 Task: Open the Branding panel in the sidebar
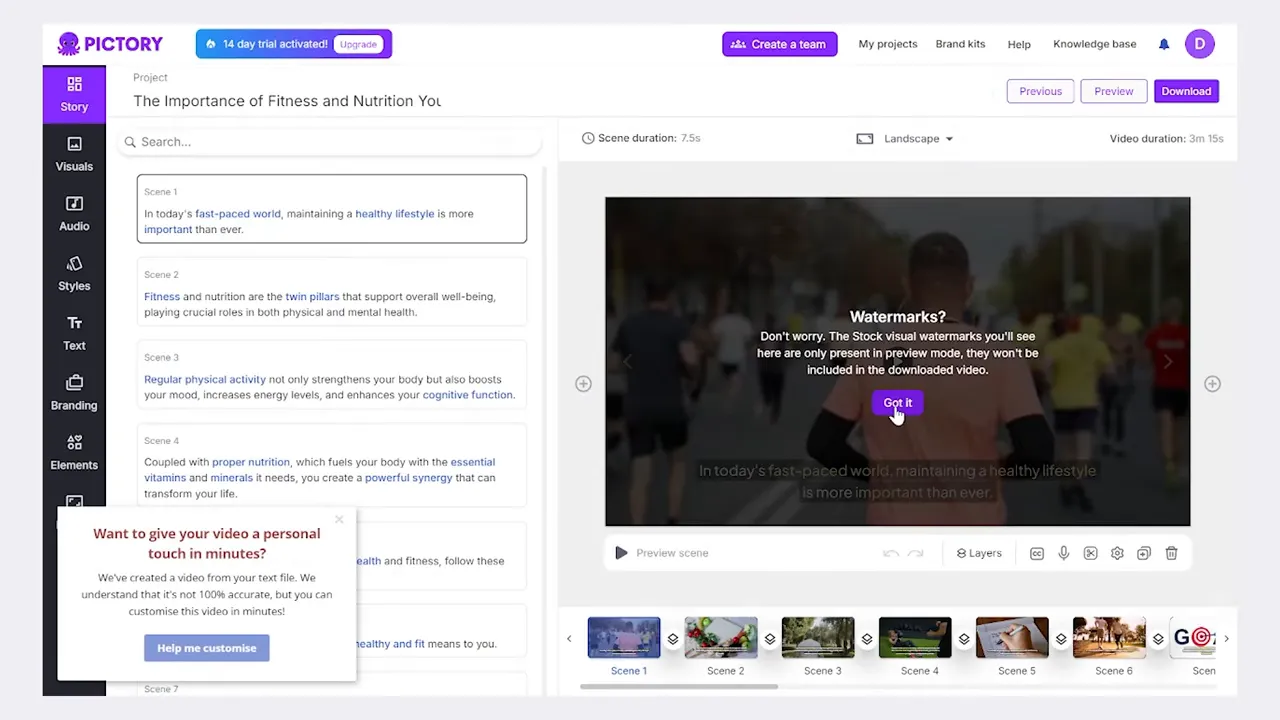coord(74,393)
